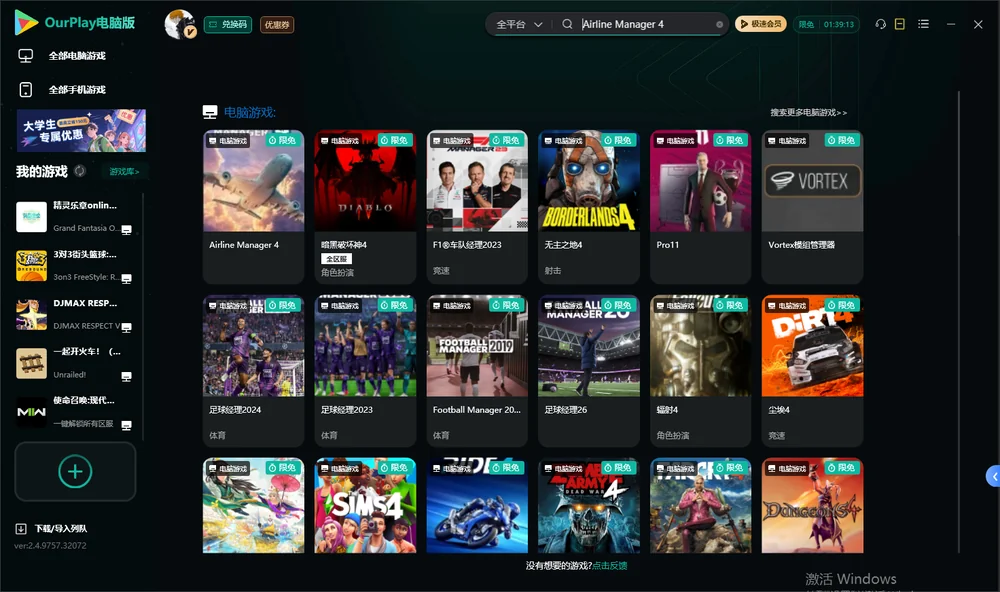Screen dimensions: 1000x592
Task: Open 全部手机游戏 section
Action: [77, 90]
